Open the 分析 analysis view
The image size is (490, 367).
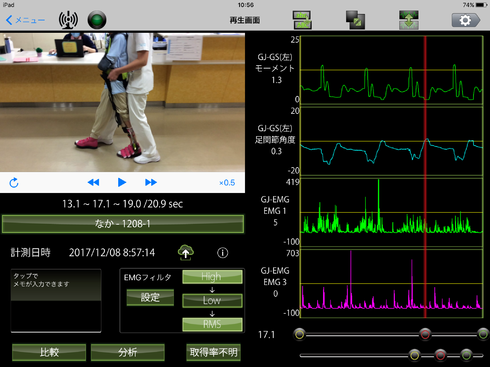[x=128, y=352]
